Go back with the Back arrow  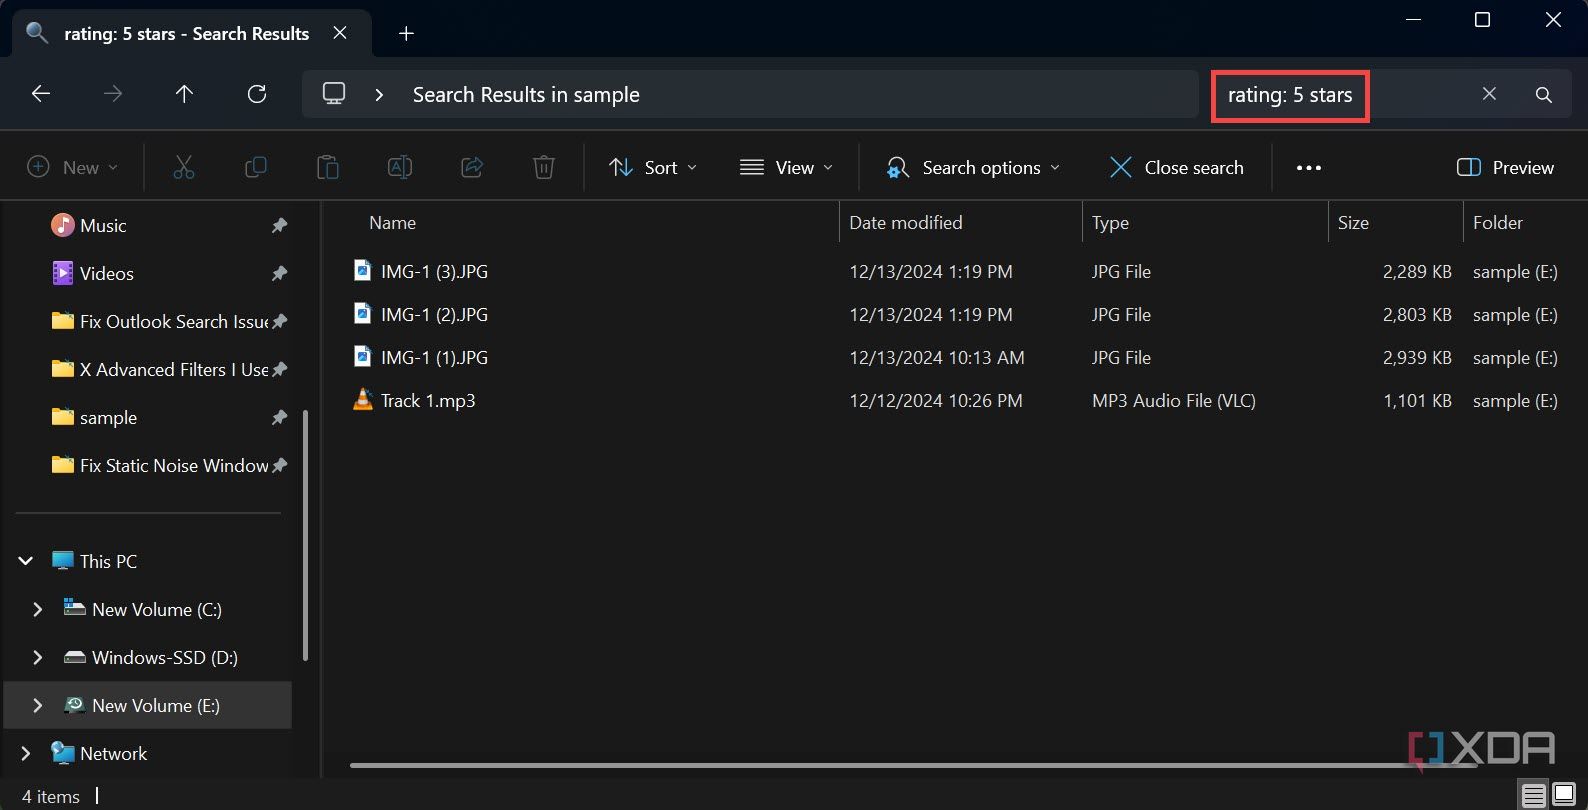coord(41,94)
